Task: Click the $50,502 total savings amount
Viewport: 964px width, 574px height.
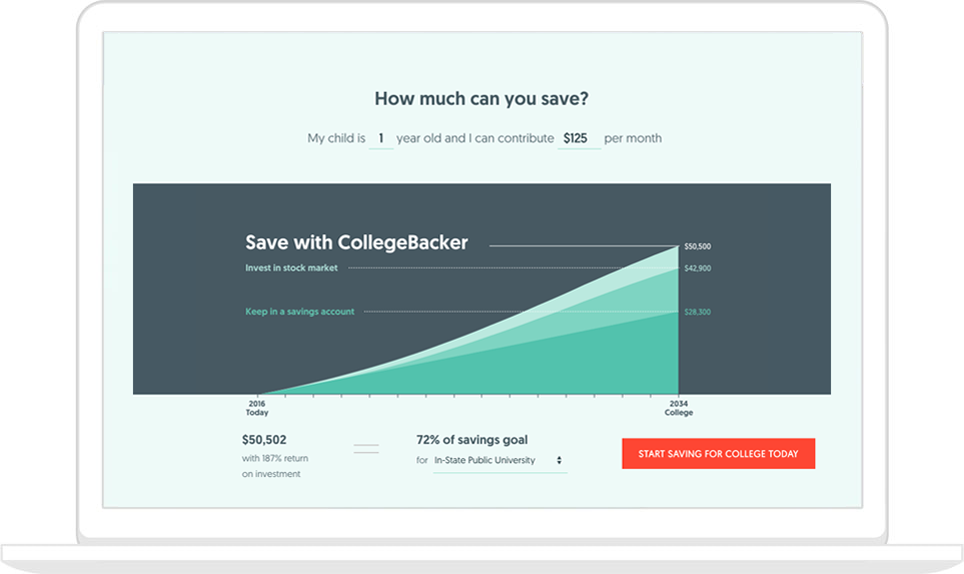Action: pyautogui.click(x=264, y=439)
